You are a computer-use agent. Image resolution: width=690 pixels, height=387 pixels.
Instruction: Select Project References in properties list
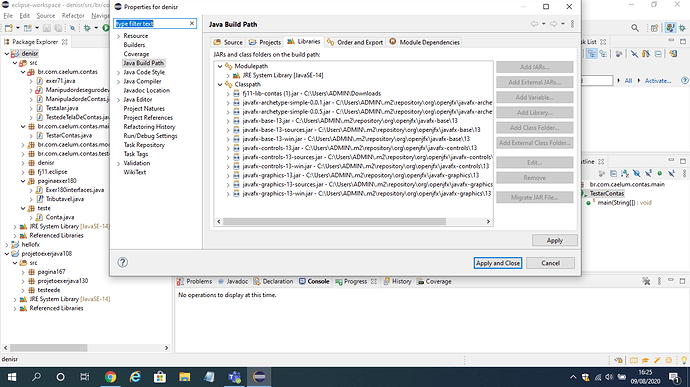[x=148, y=118]
